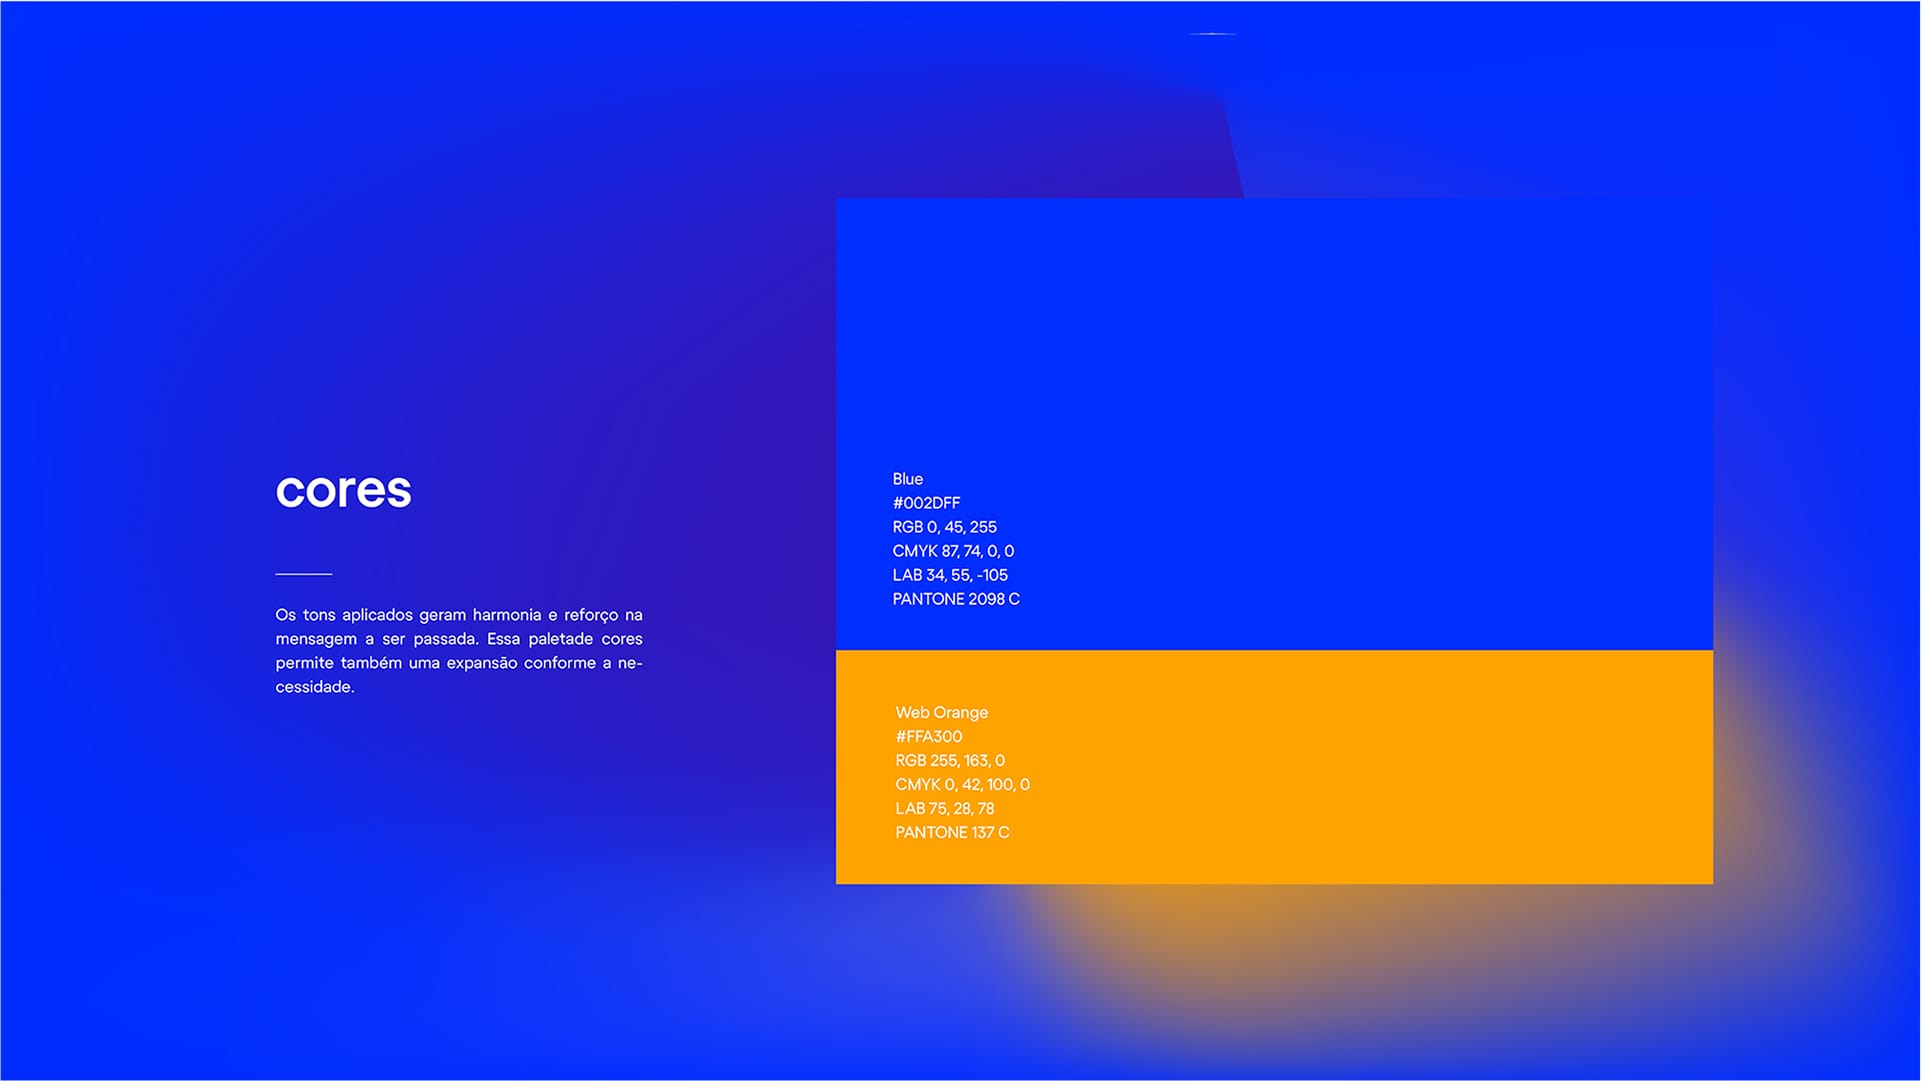Click the #002DFF hex code
The width and height of the screenshot is (1921, 1081).
click(926, 503)
